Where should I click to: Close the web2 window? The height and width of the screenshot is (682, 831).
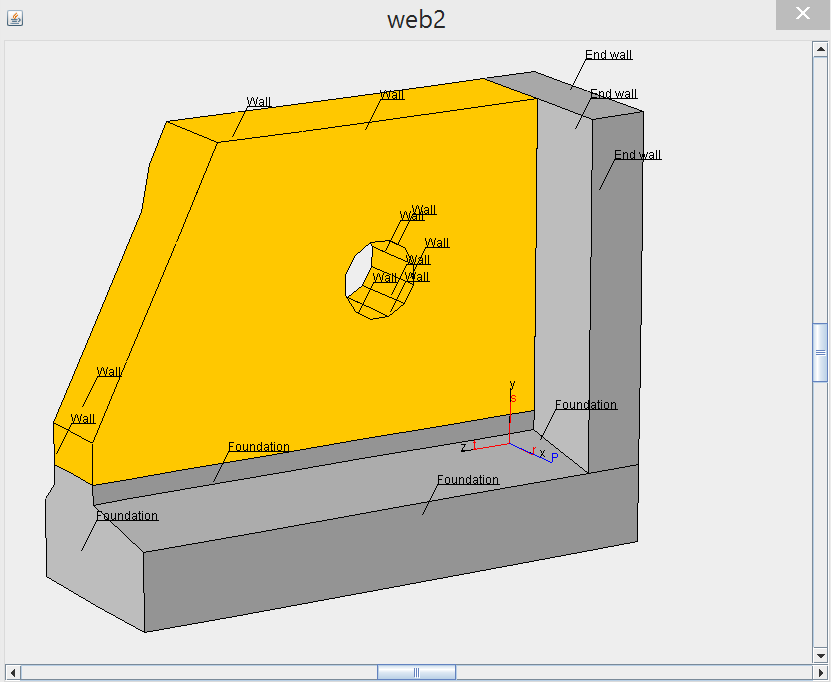802,14
